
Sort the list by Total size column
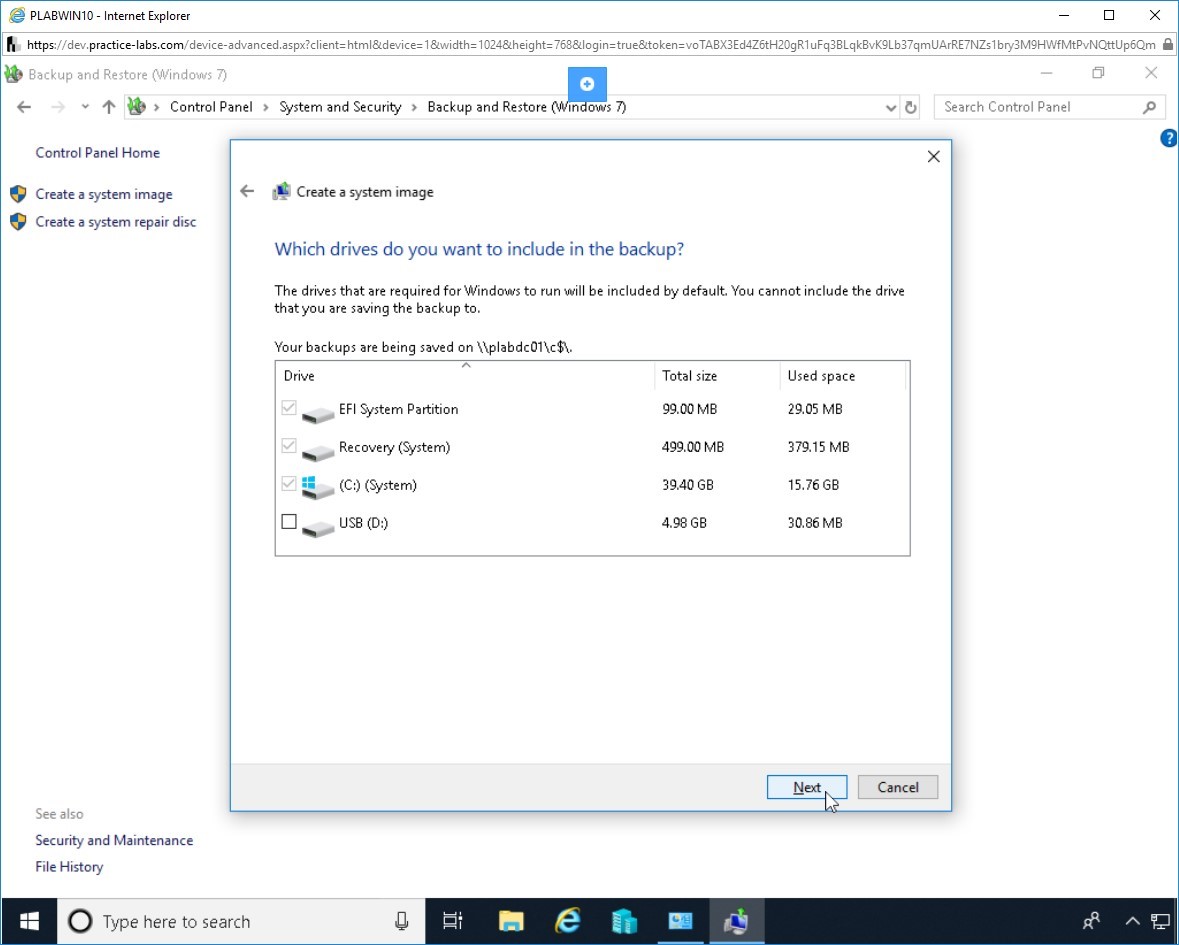[717, 375]
